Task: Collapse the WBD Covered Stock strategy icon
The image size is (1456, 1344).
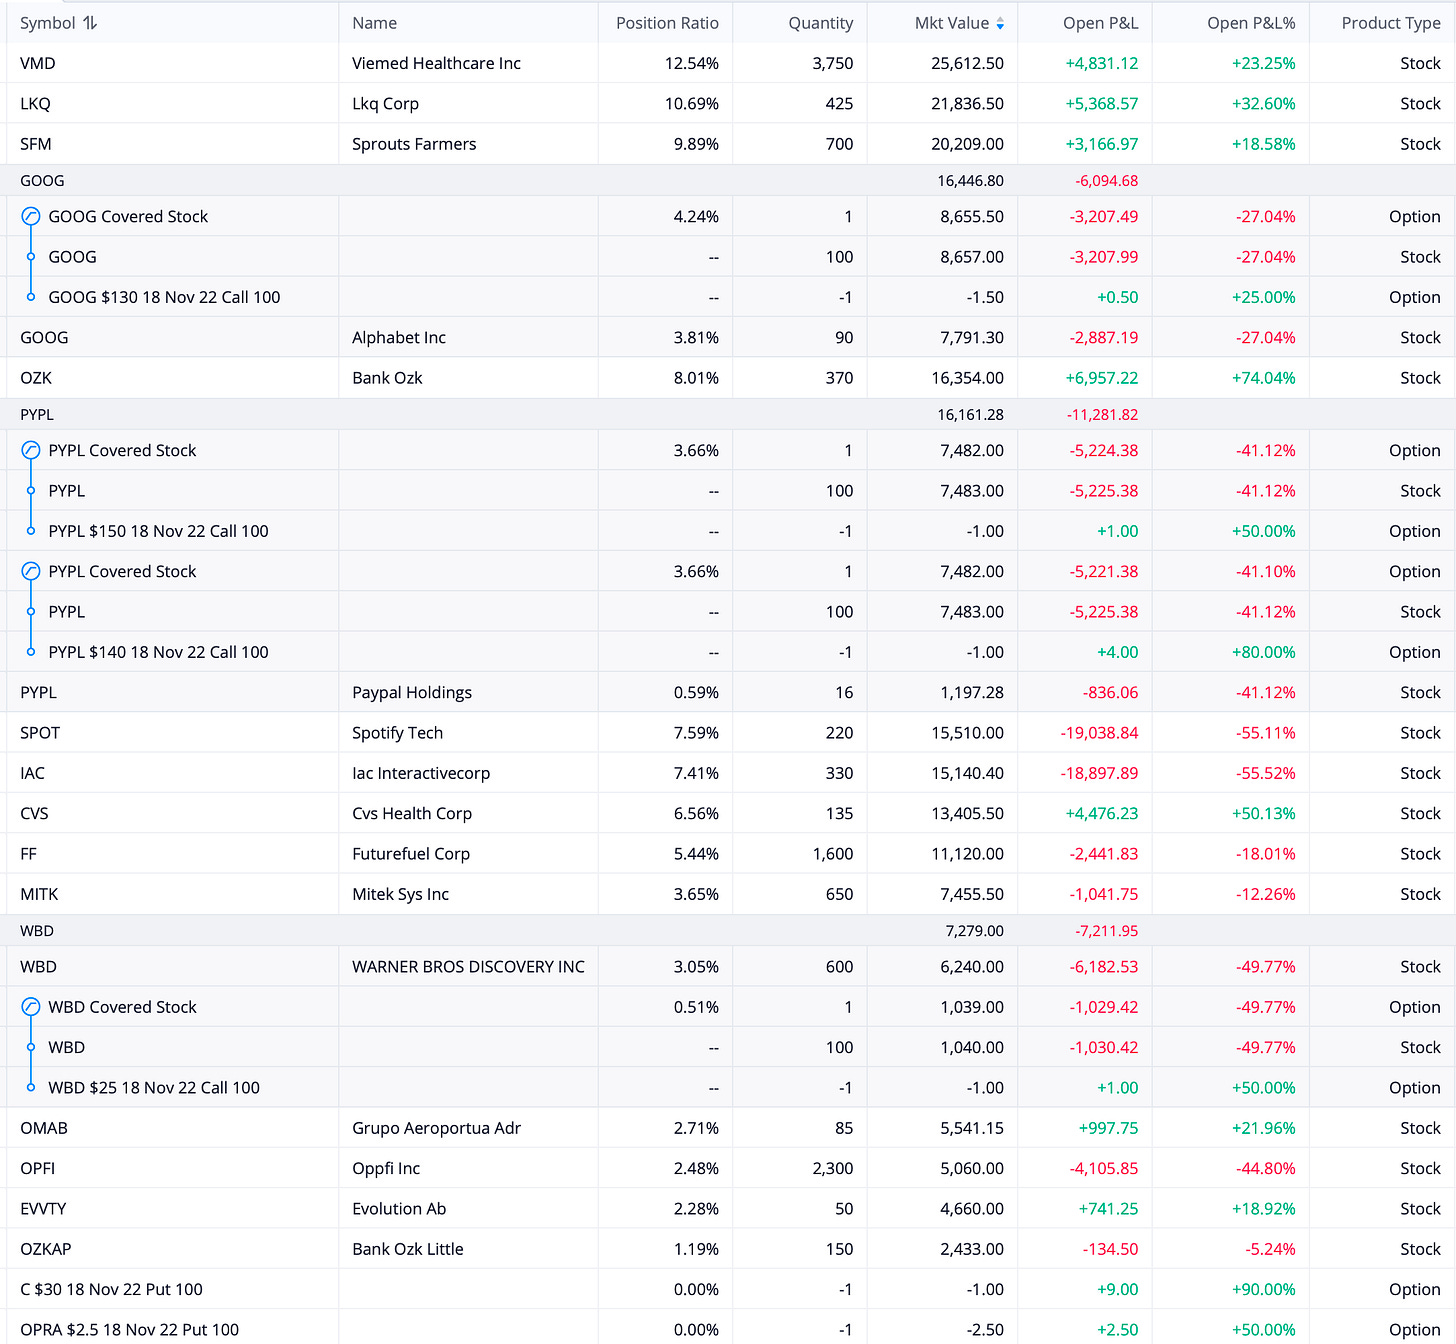Action: (31, 1007)
